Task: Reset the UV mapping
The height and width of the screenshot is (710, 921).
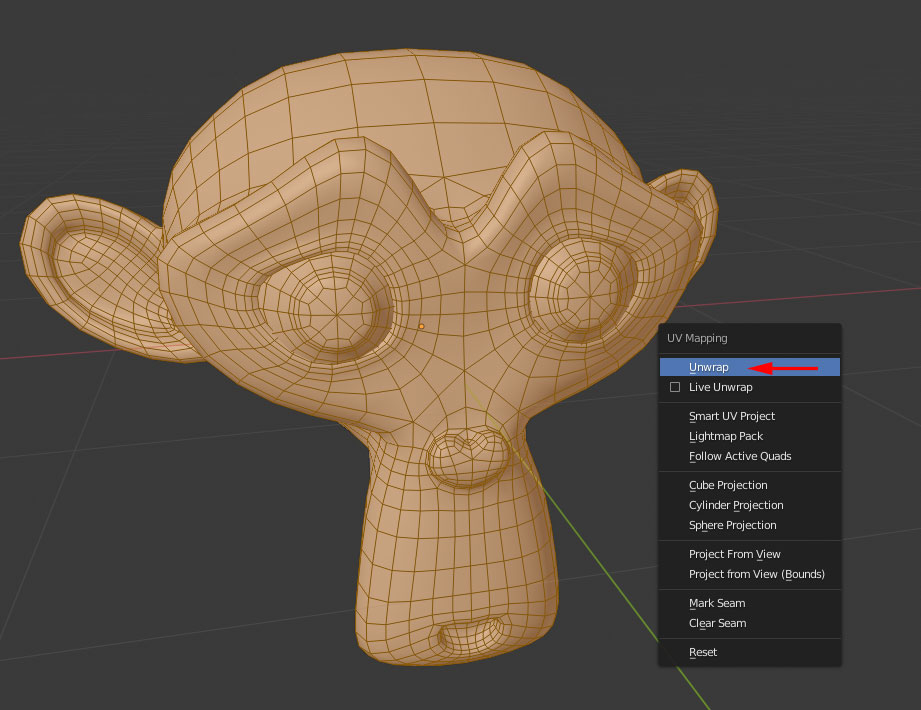Action: (x=703, y=652)
